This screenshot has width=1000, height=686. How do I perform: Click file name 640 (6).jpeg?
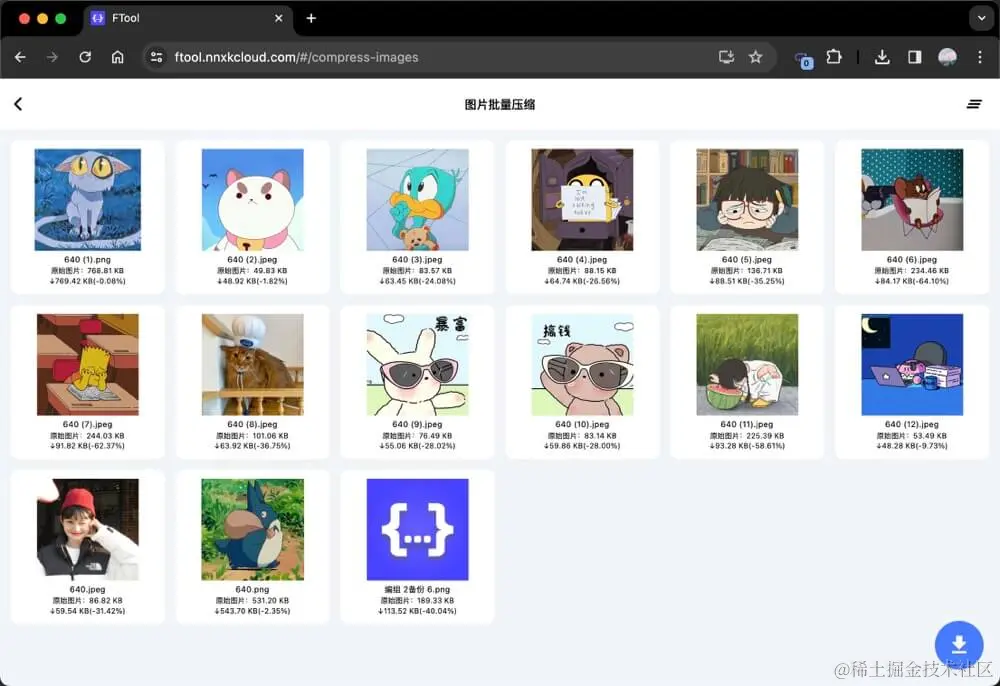click(x=912, y=259)
